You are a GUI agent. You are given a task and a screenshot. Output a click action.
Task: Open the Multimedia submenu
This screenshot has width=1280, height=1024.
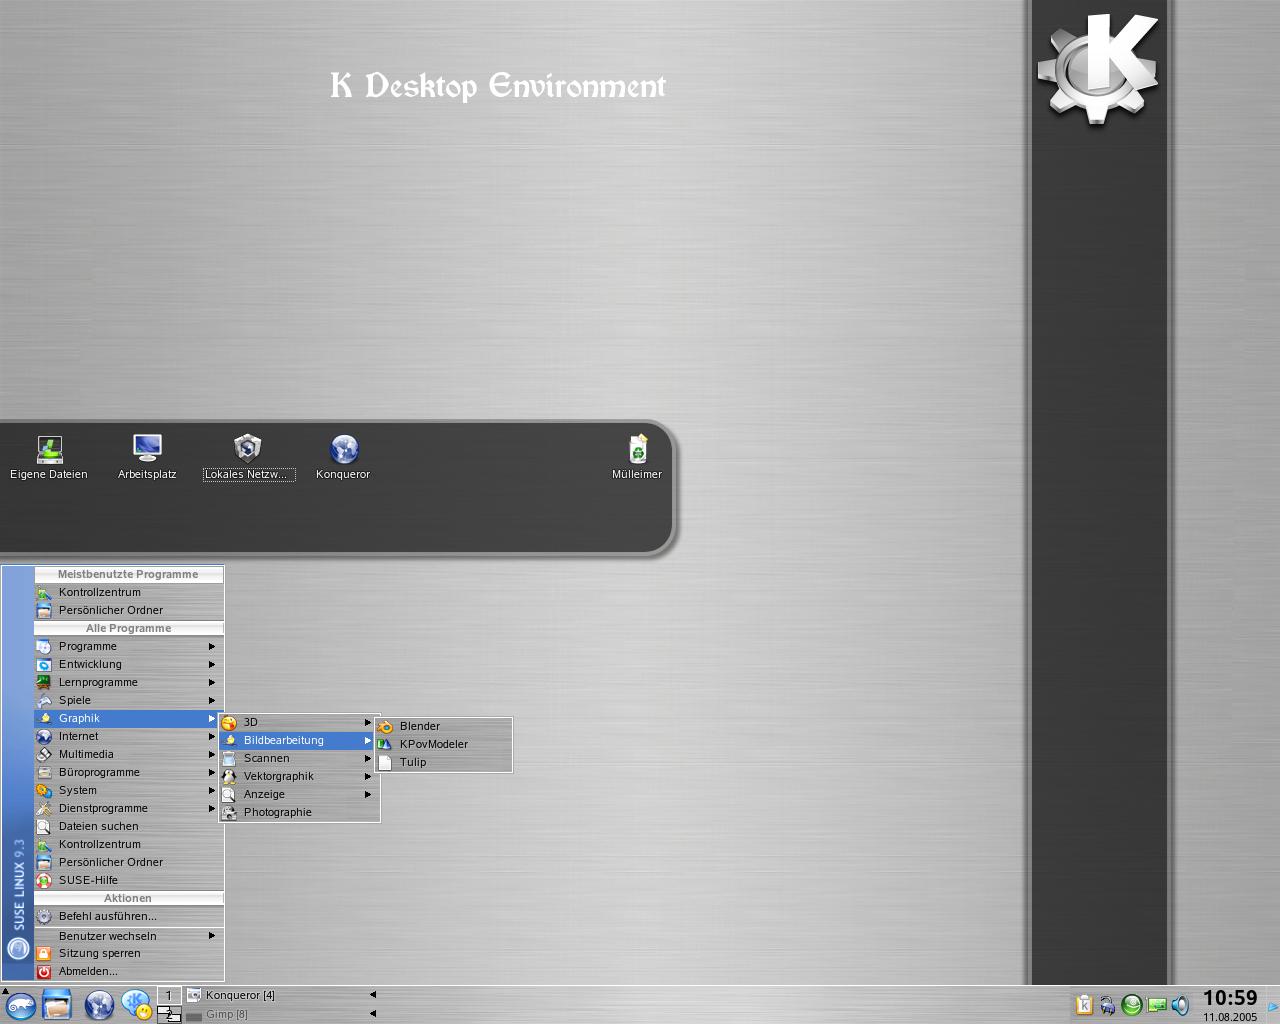click(x=128, y=754)
